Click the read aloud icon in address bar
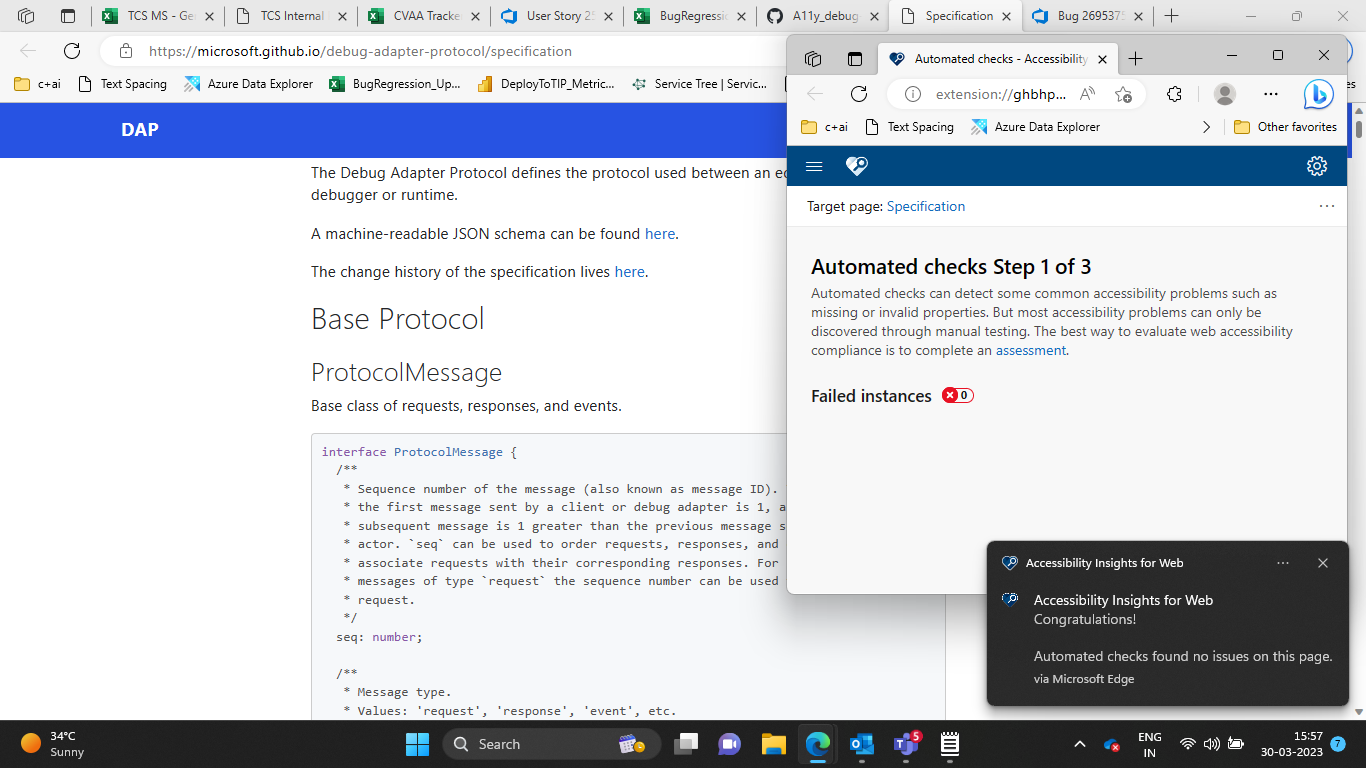This screenshot has width=1366, height=768. click(x=1086, y=94)
